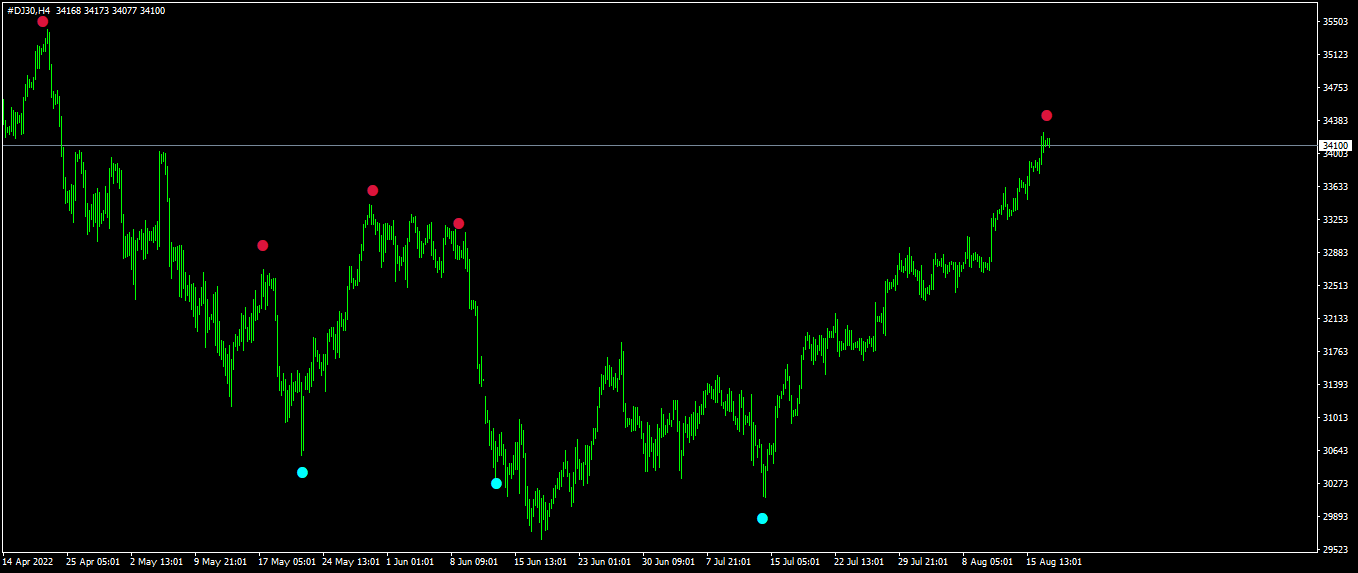Select the 17 May 05:01 time label
The height and width of the screenshot is (573, 1358).
pos(287,561)
